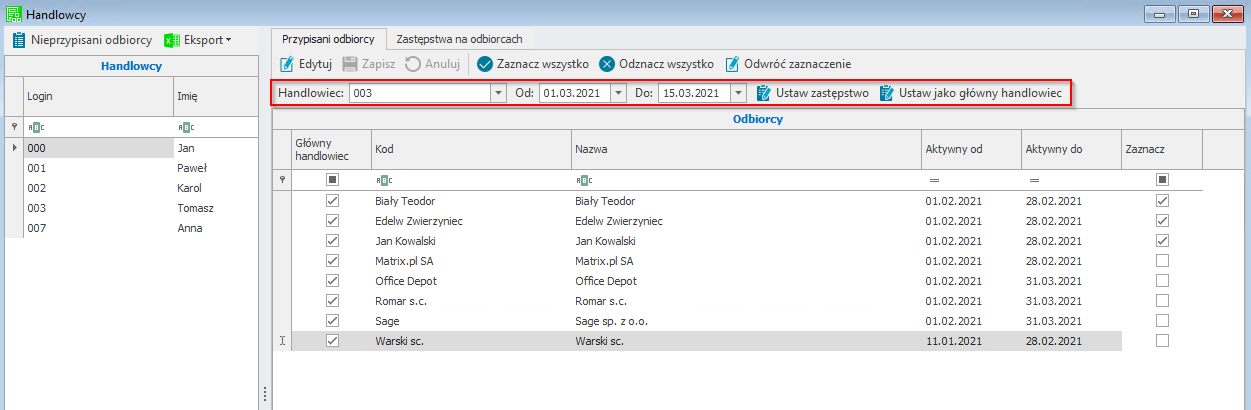Click Ustaw jako głównego handlowca icon

click(886, 93)
